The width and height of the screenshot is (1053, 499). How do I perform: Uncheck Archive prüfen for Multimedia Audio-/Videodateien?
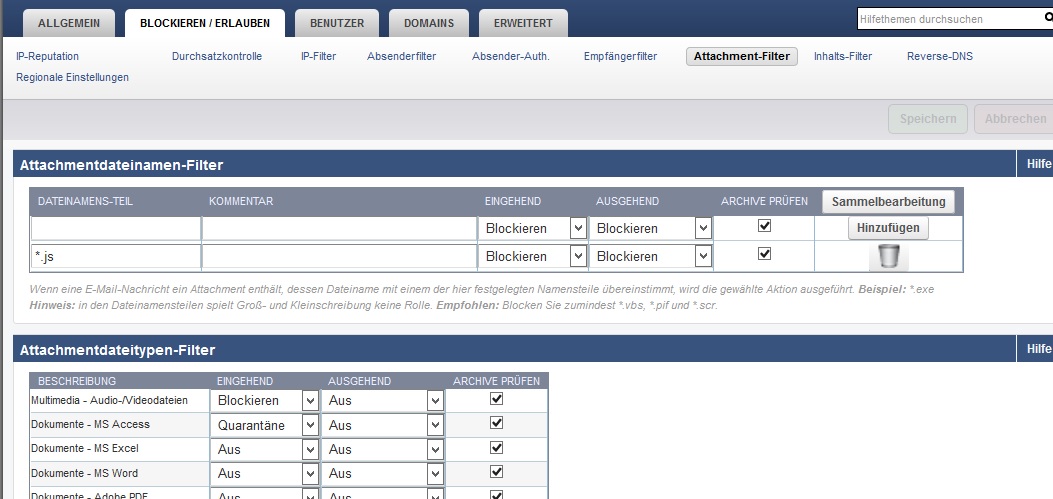[497, 399]
